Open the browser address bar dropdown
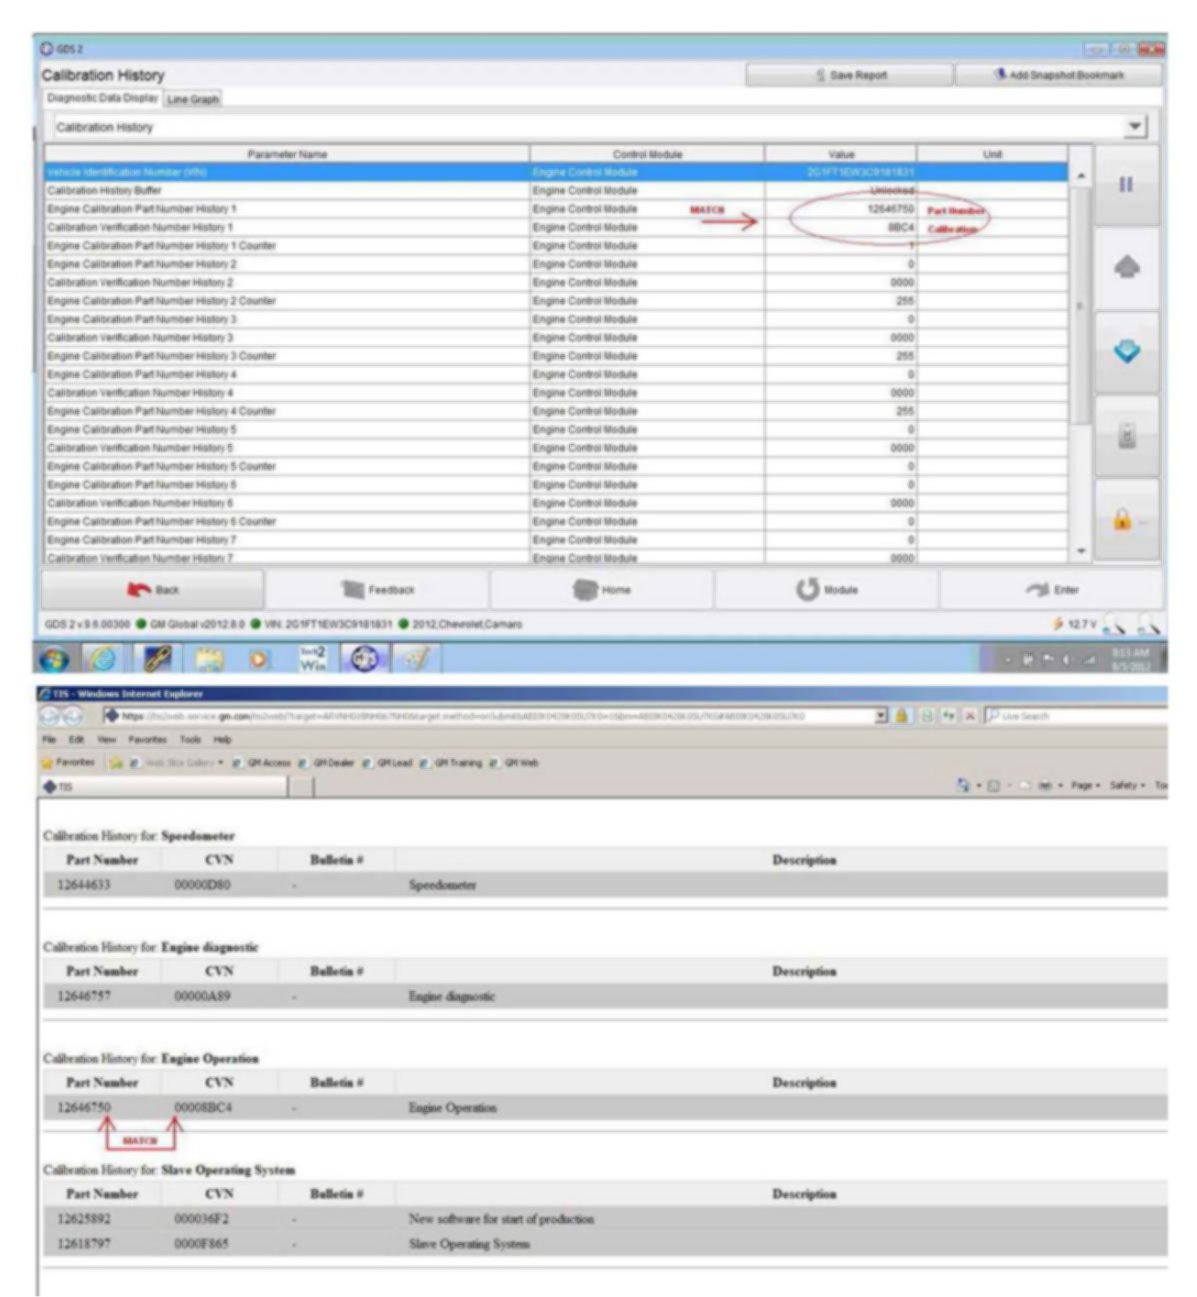This screenshot has width=1197, height=1297. tap(881, 716)
